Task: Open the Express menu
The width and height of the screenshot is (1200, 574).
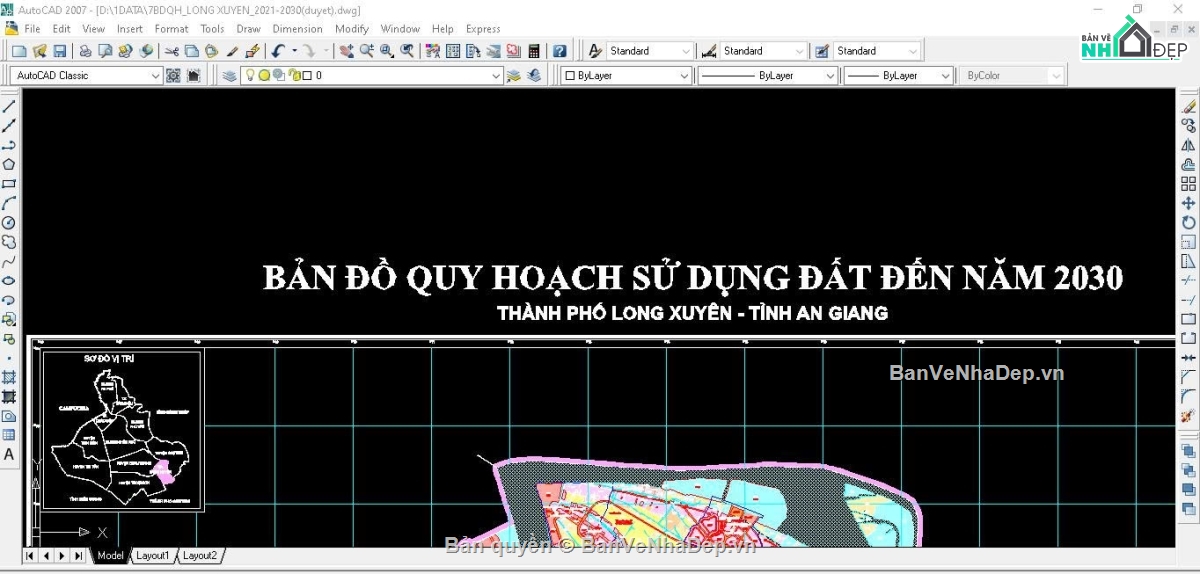Action: coord(483,29)
